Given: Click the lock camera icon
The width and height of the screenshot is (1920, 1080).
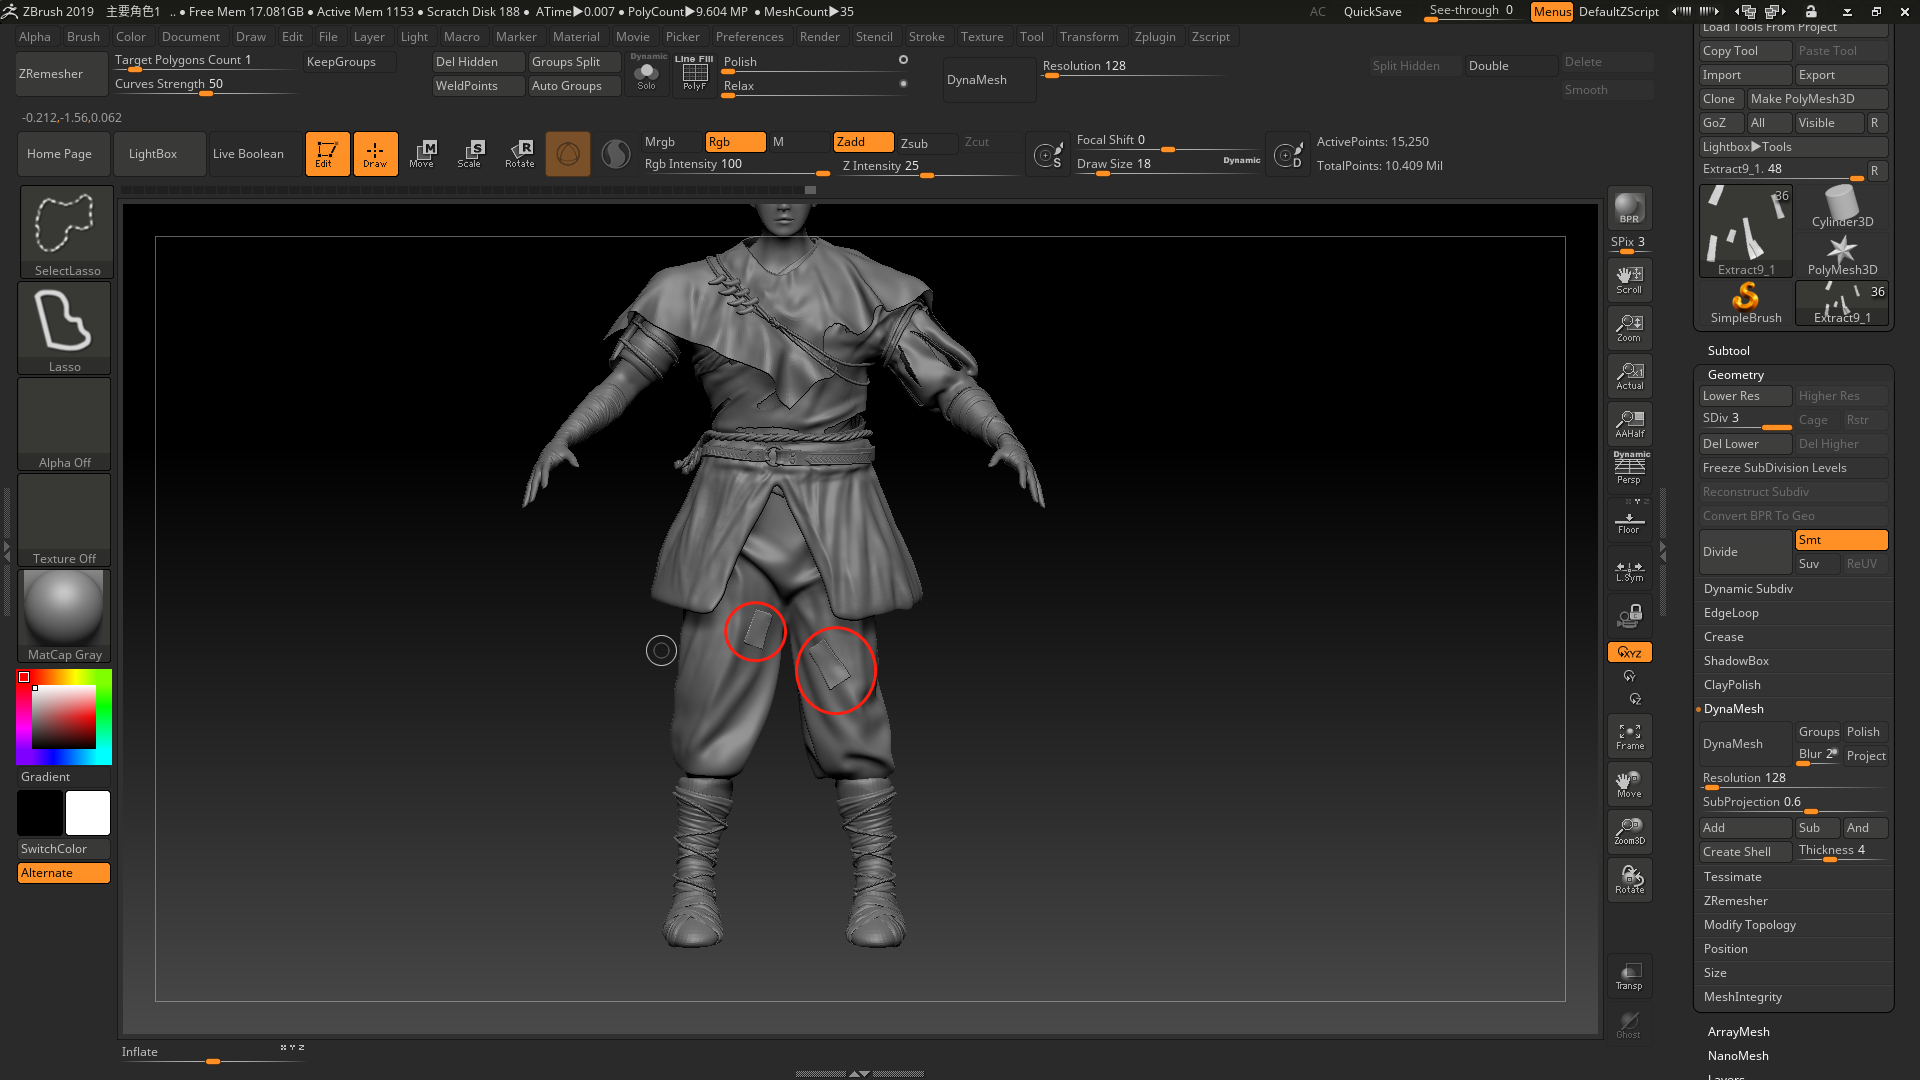Looking at the screenshot, I should coord(1629,614).
